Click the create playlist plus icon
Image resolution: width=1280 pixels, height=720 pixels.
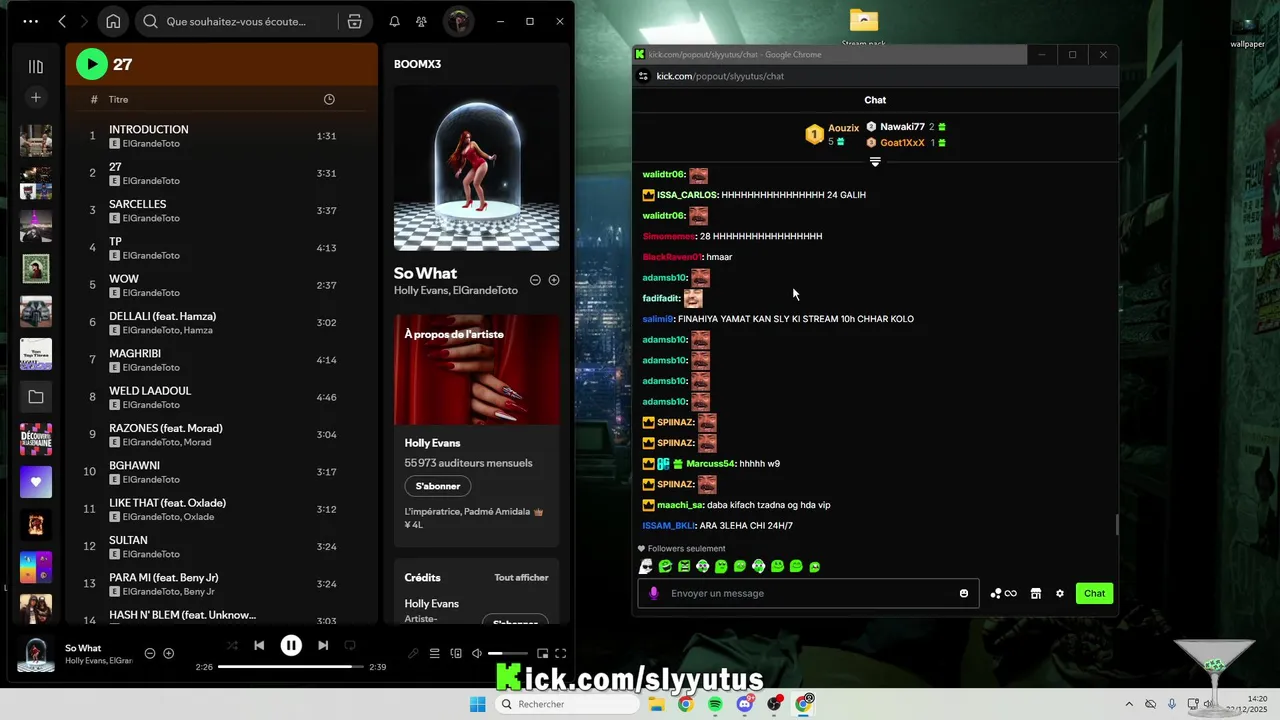[x=36, y=97]
